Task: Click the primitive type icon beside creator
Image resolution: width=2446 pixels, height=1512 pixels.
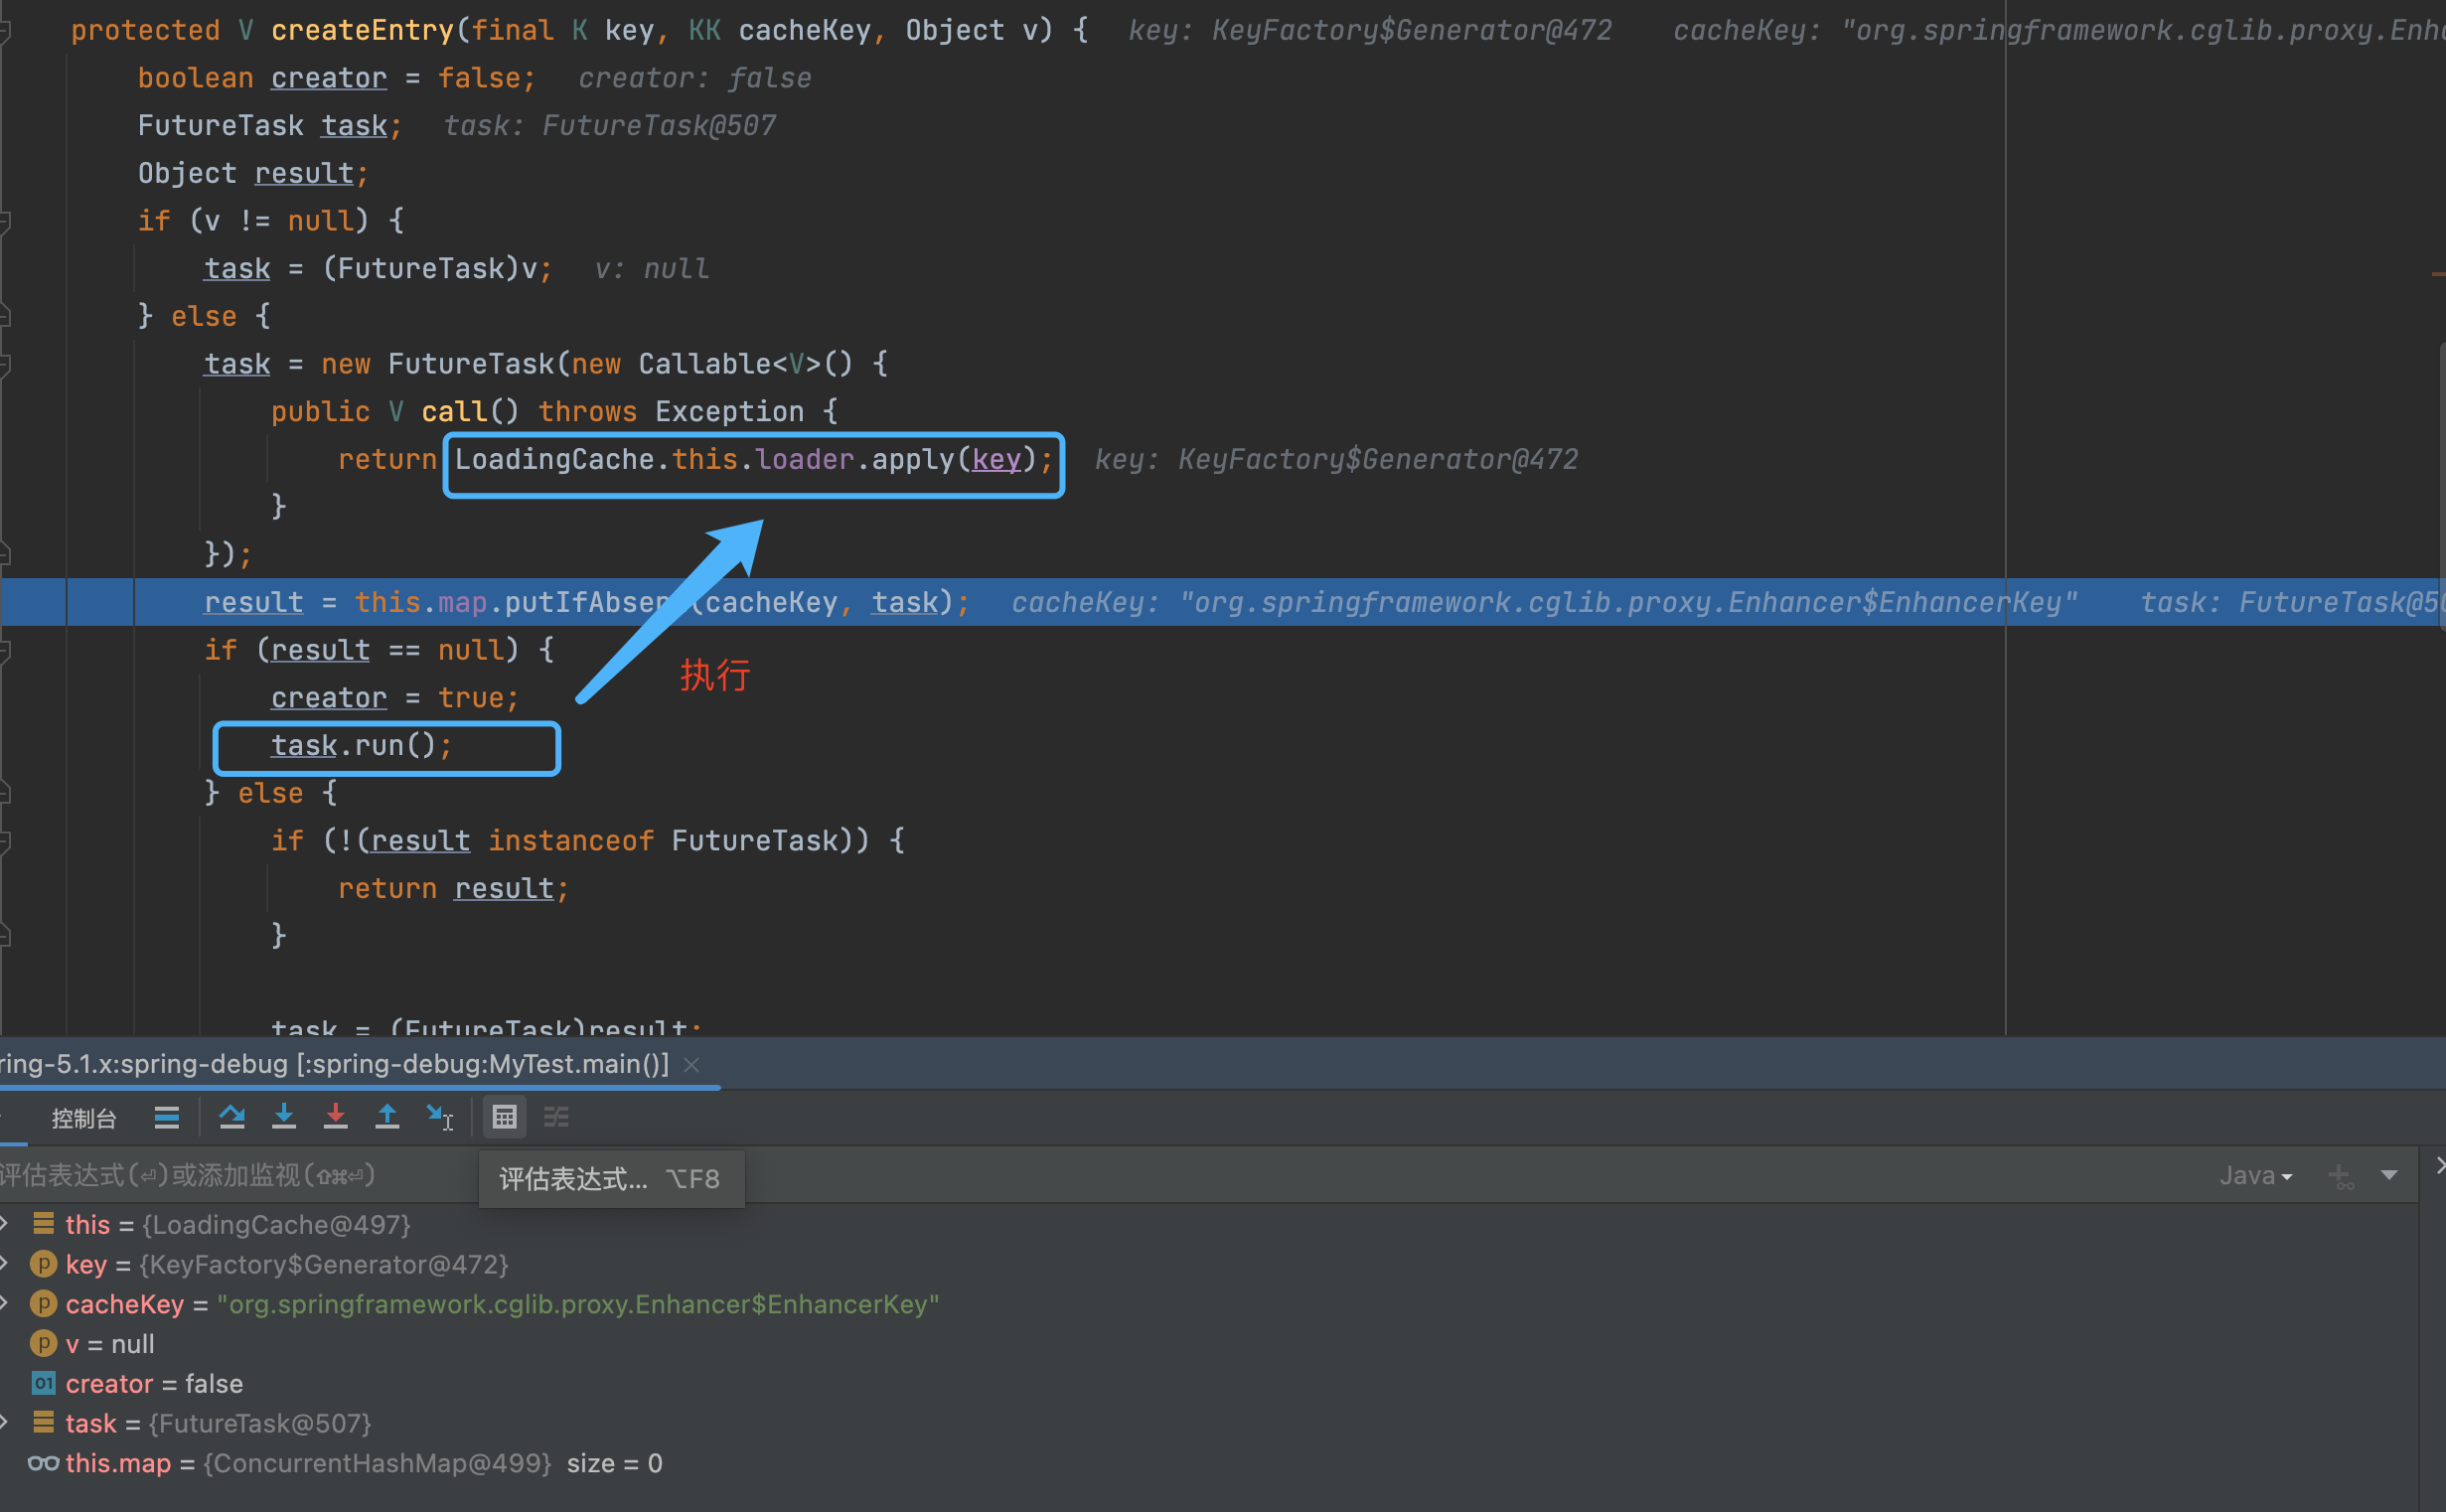Action: pyautogui.click(x=43, y=1383)
